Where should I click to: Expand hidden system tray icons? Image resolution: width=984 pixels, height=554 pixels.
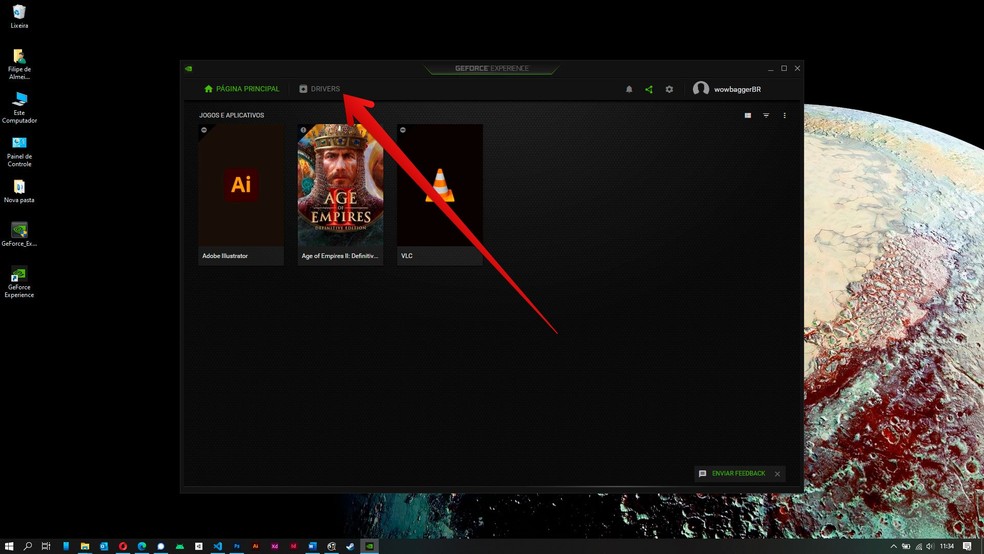point(894,546)
